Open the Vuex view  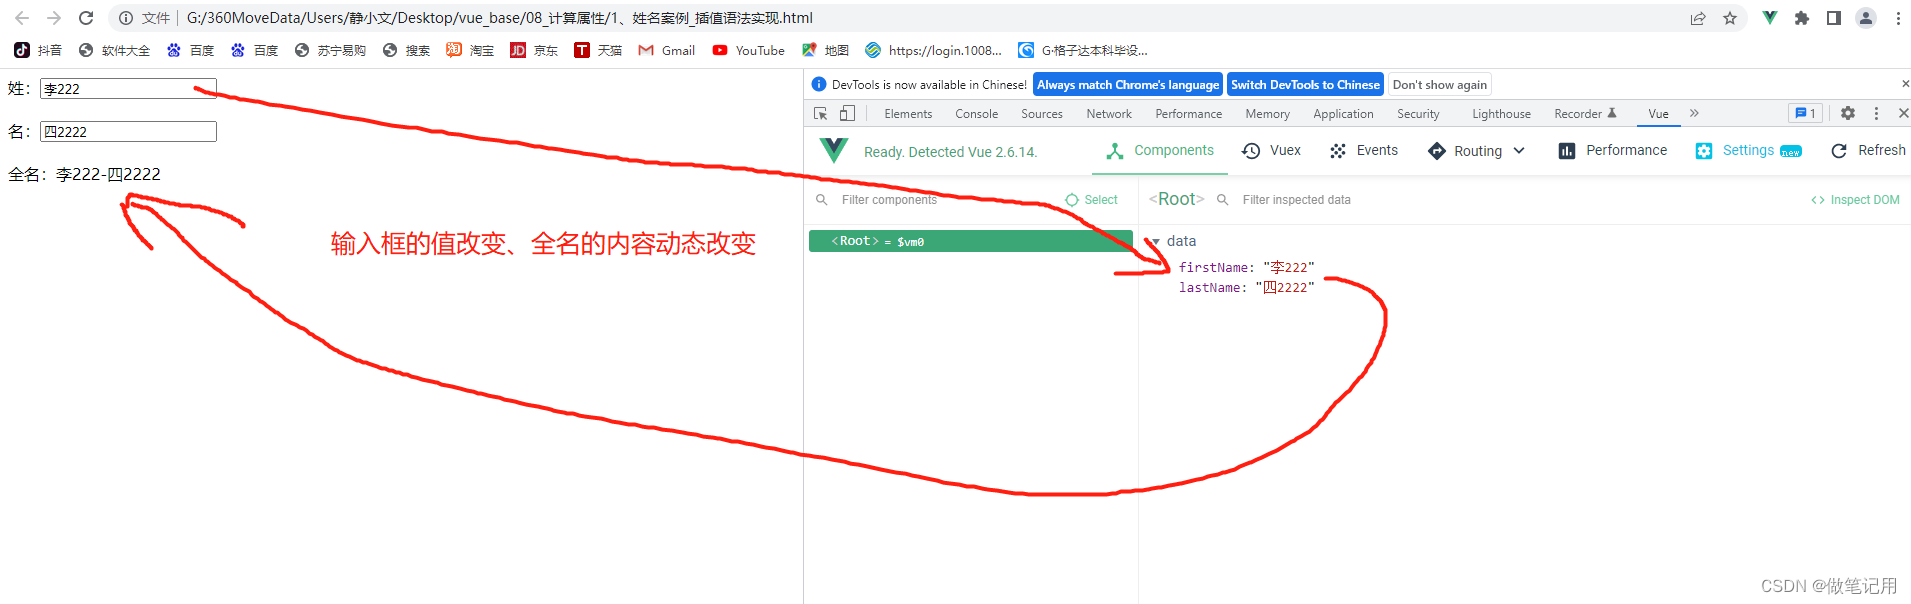(1271, 150)
